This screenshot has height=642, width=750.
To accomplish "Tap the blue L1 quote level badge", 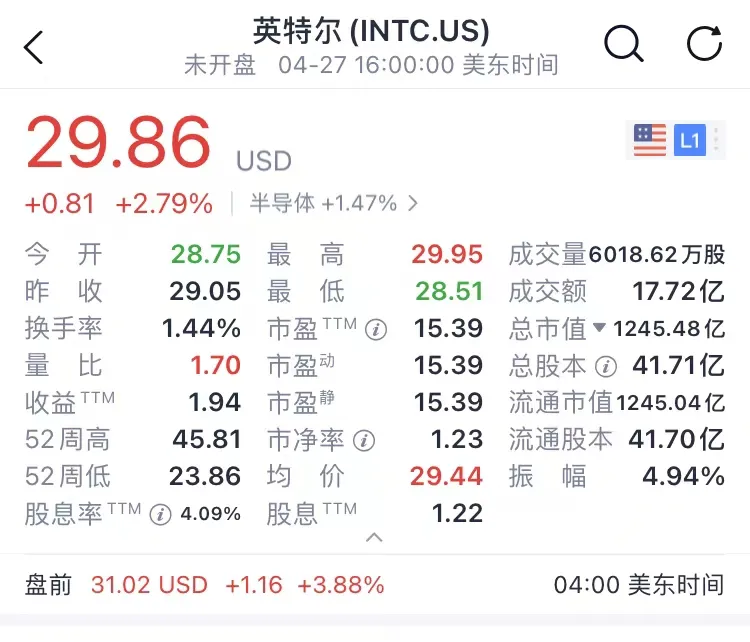I will pos(689,140).
